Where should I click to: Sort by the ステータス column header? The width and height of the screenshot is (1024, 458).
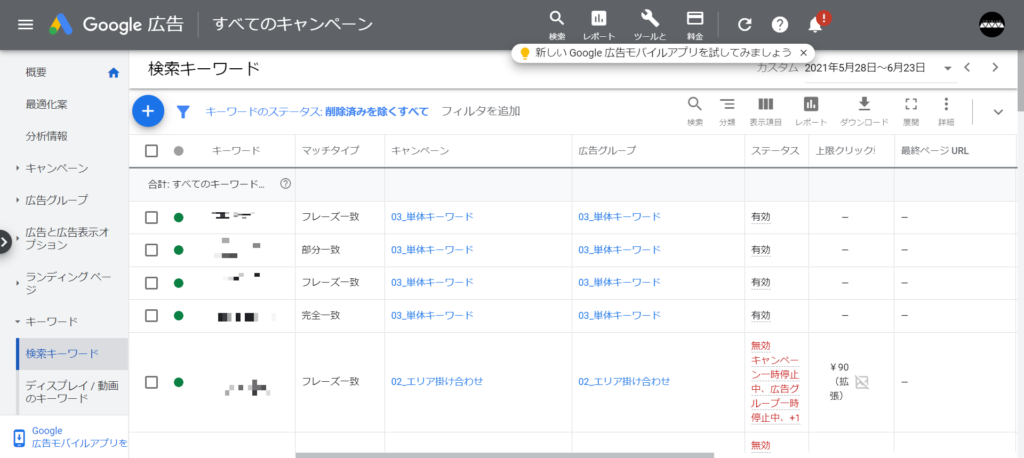pyautogui.click(x=775, y=151)
